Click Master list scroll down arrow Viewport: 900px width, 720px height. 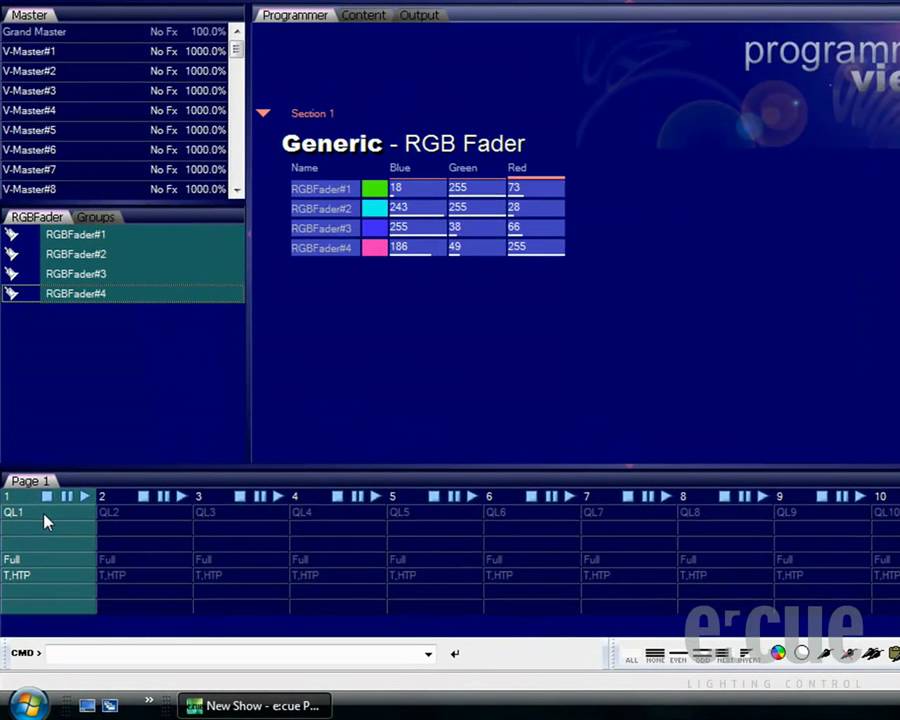click(236, 190)
